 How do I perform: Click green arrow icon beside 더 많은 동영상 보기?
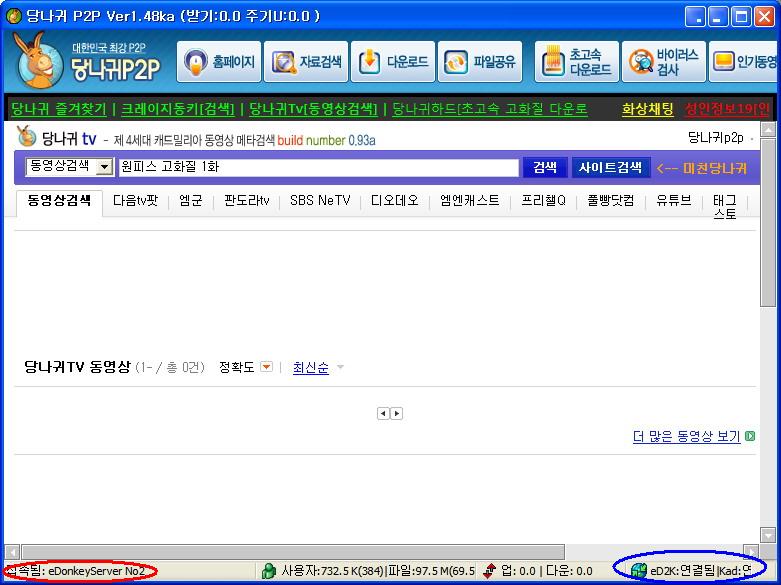click(750, 437)
